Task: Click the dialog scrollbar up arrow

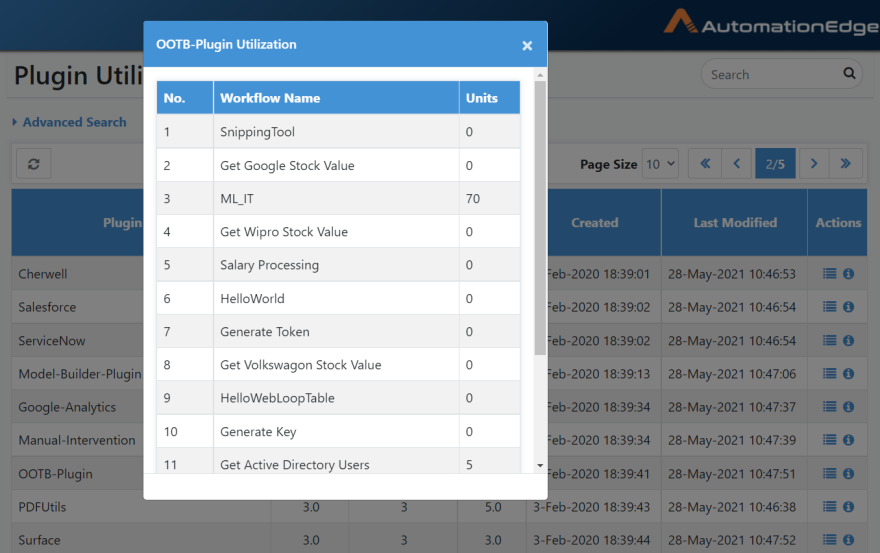Action: [x=540, y=75]
